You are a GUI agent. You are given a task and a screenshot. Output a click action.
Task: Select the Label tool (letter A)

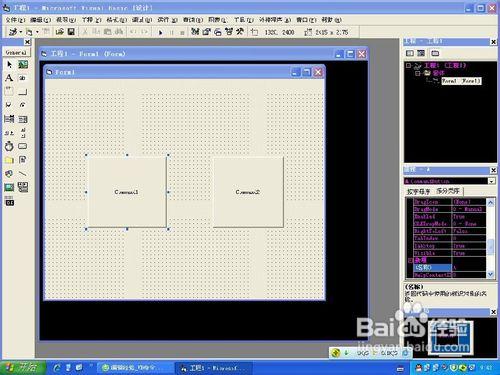9,78
